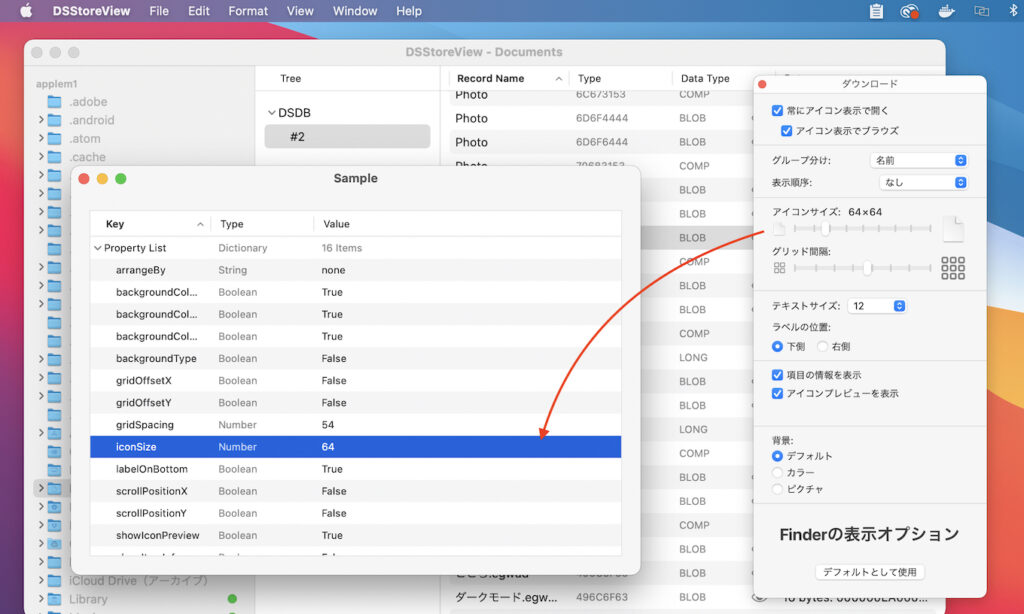
Task: Open the Creative Cloud menu bar icon
Action: pos(909,11)
